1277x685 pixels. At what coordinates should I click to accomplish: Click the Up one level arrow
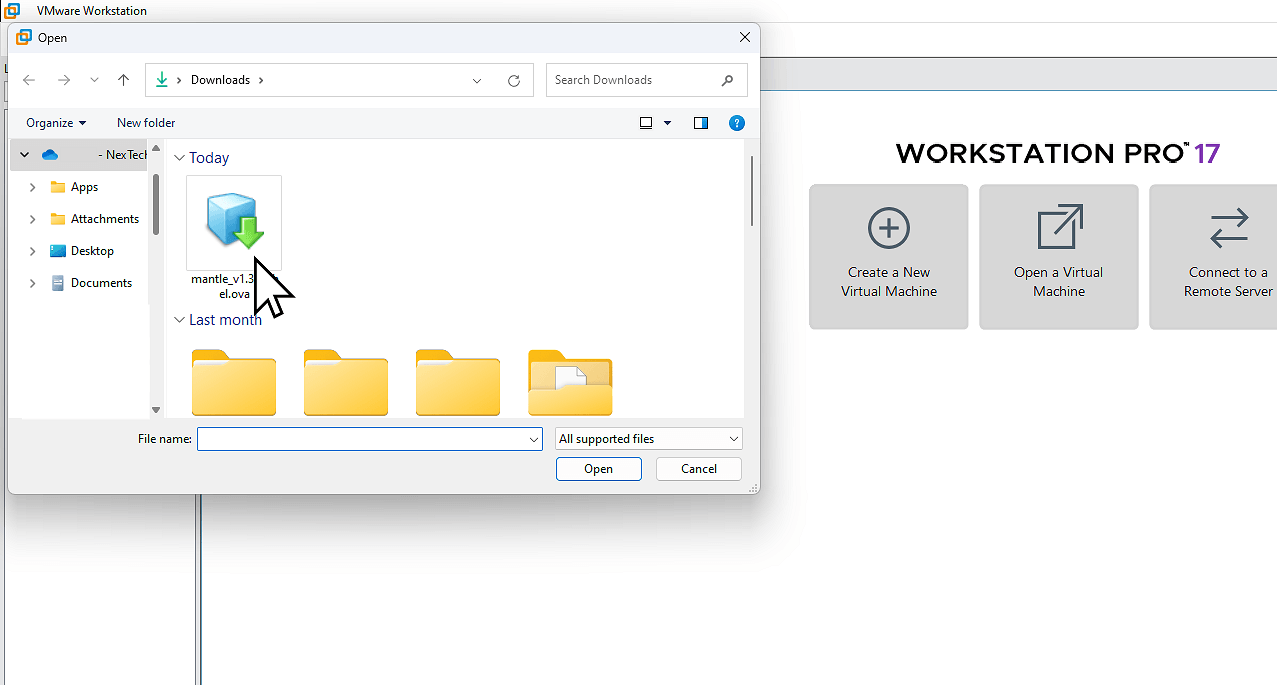[x=123, y=80]
